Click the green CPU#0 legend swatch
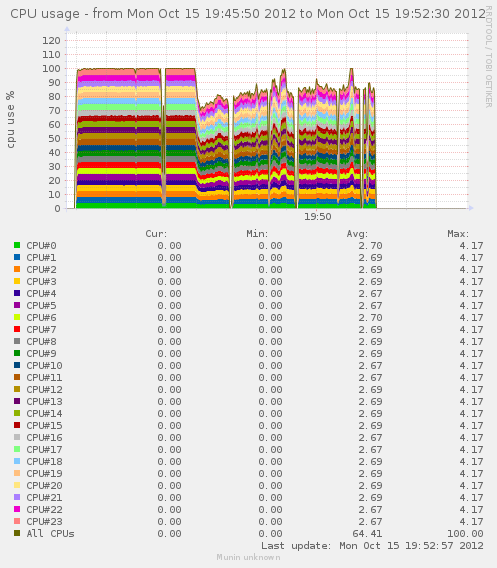 tap(17, 245)
